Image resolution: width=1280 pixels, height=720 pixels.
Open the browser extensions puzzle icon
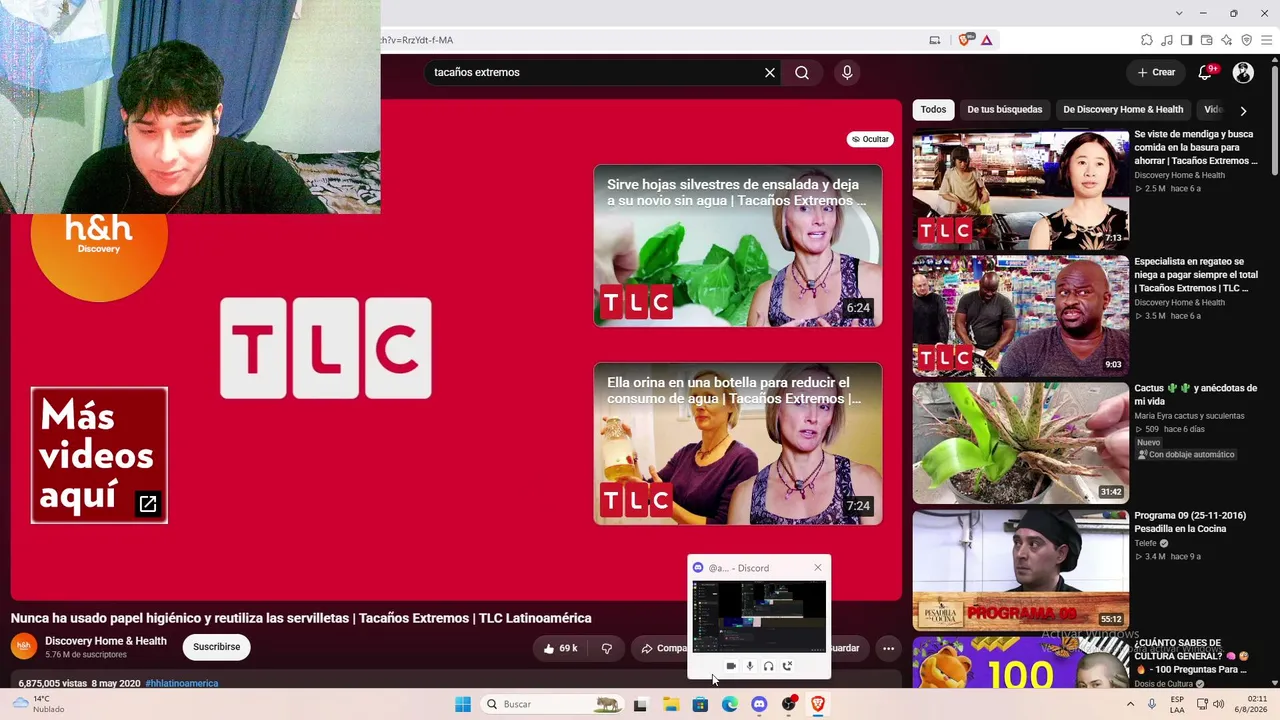[1147, 40]
